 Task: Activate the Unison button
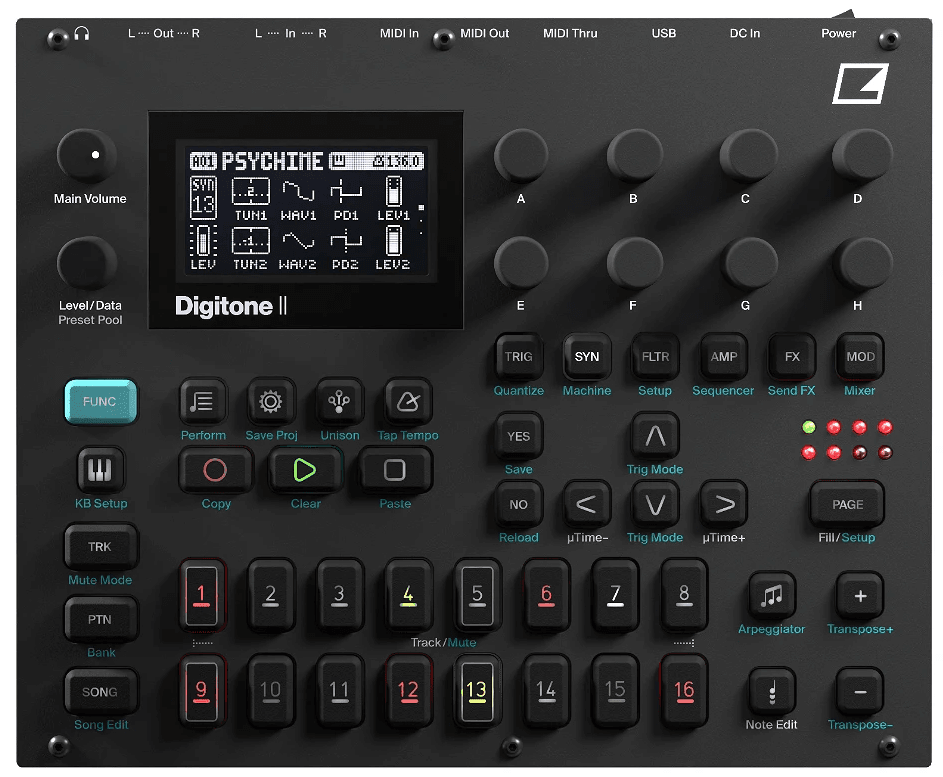coord(339,401)
